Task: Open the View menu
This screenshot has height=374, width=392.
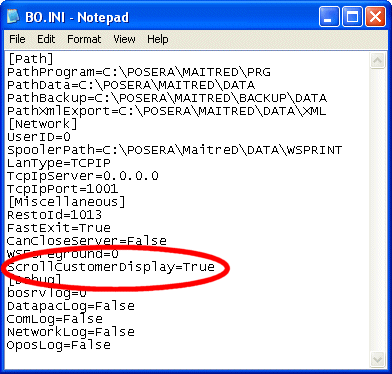Action: tap(124, 39)
